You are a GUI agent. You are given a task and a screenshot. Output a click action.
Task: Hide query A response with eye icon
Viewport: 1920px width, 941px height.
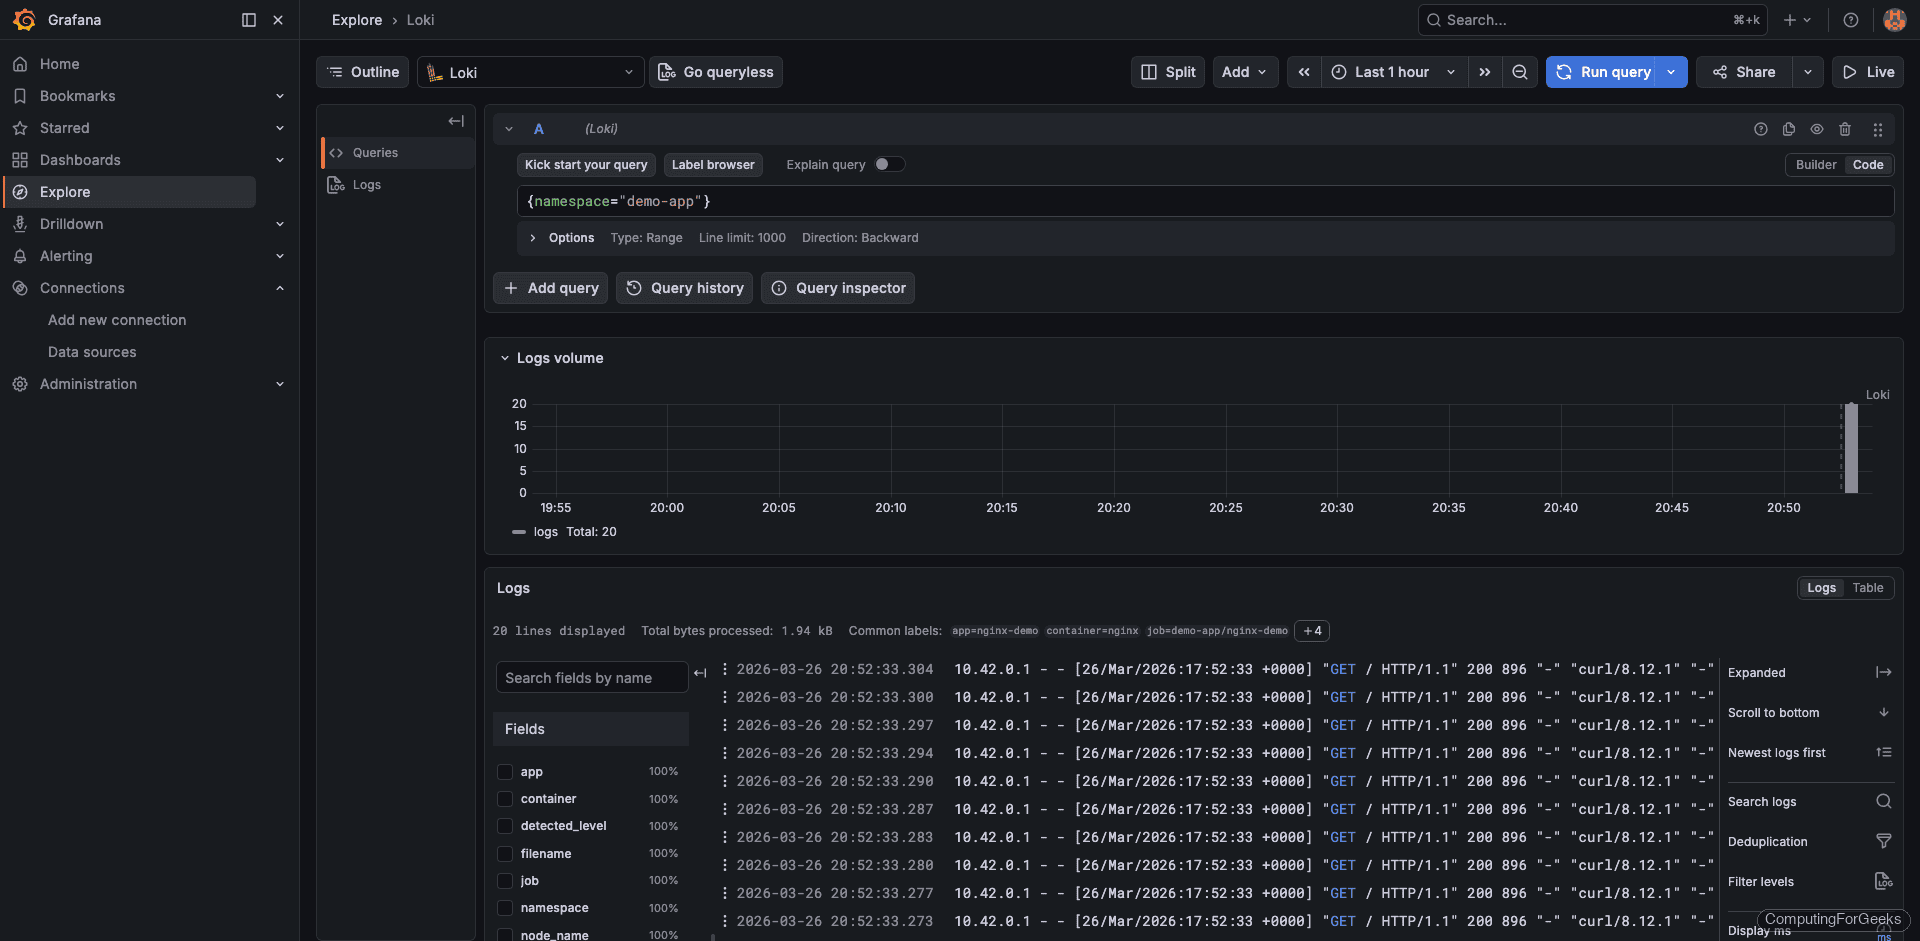(1817, 129)
